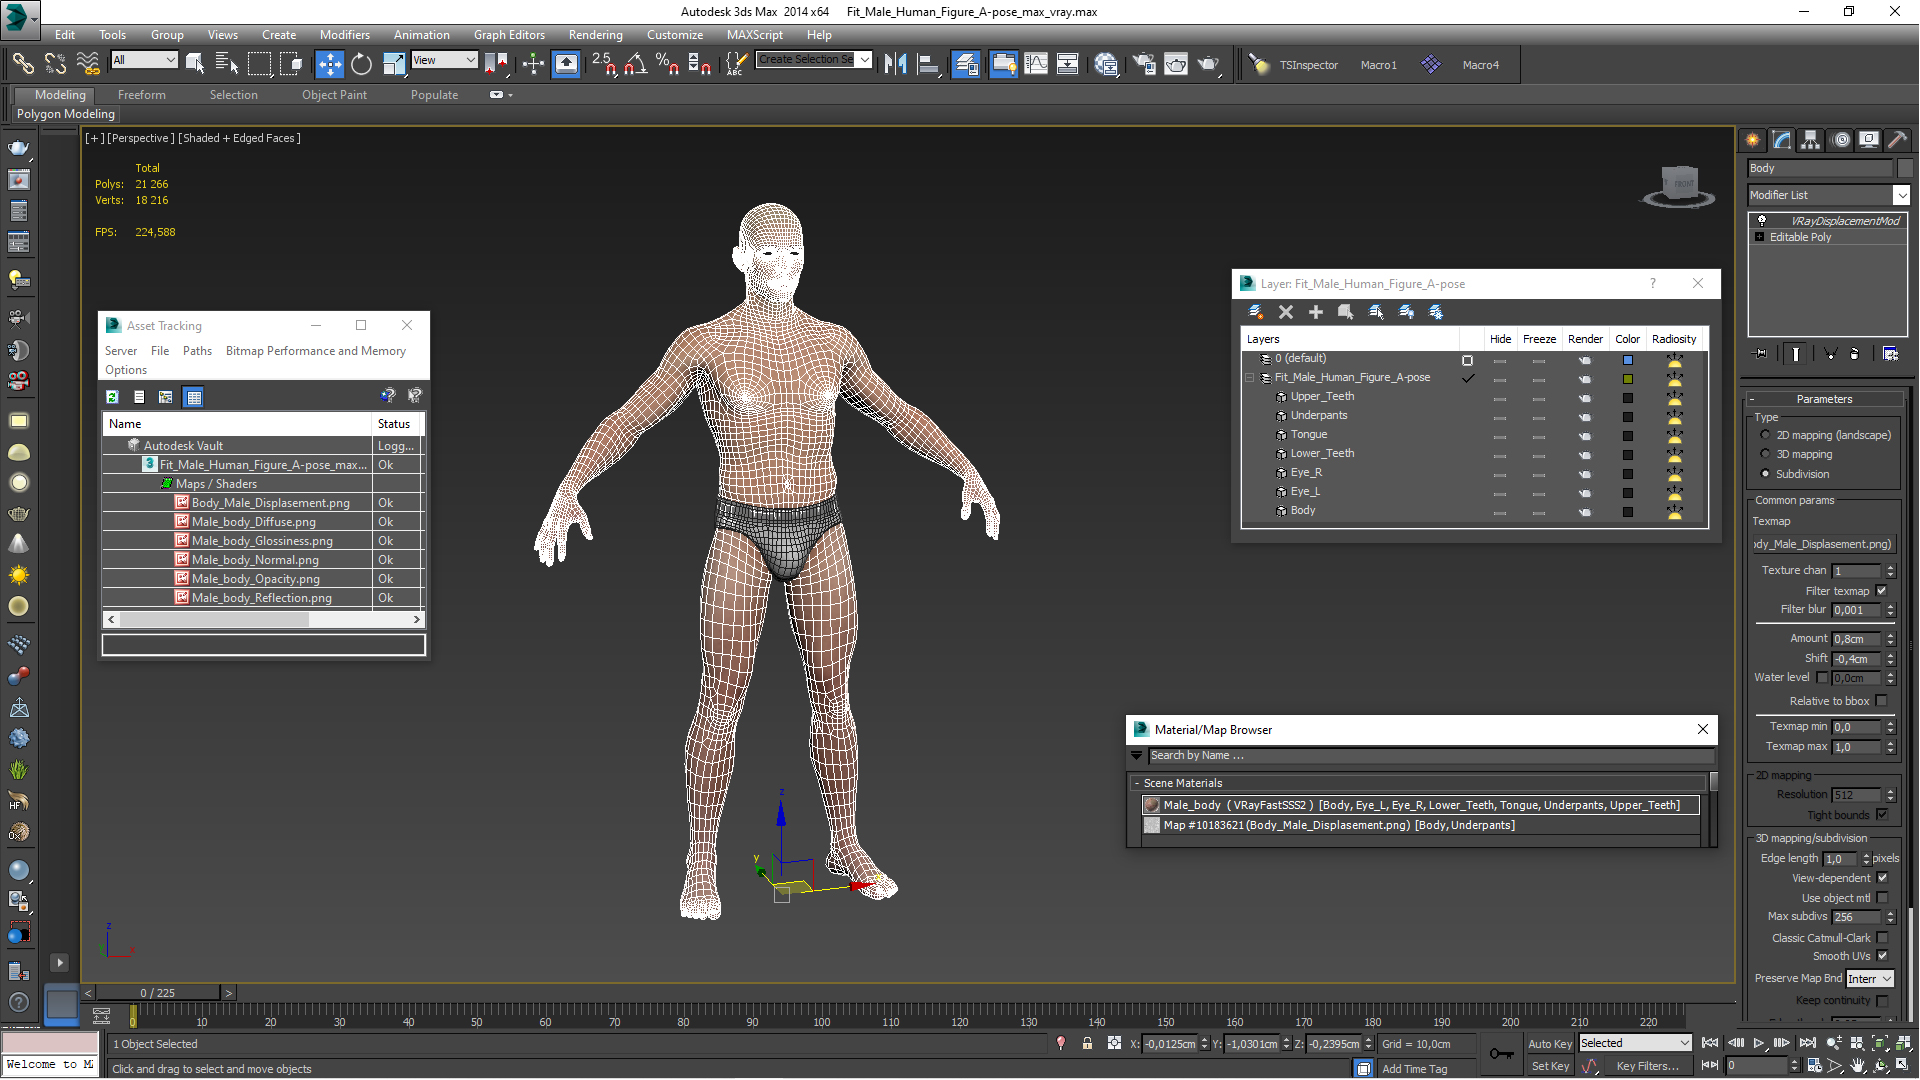Click the Mirror tool icon

[x=895, y=64]
